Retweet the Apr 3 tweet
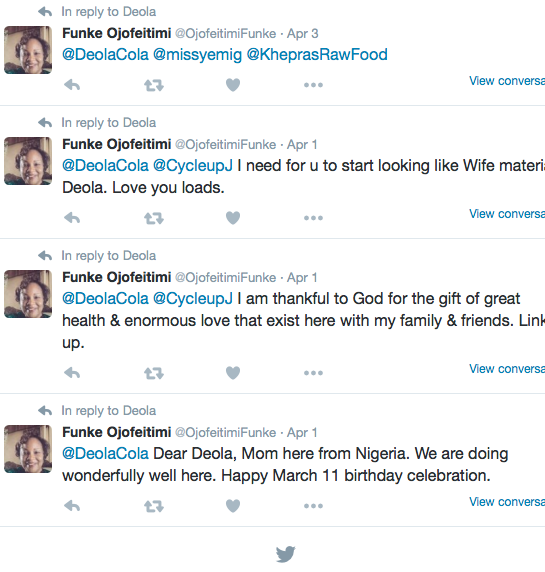 [x=154, y=86]
